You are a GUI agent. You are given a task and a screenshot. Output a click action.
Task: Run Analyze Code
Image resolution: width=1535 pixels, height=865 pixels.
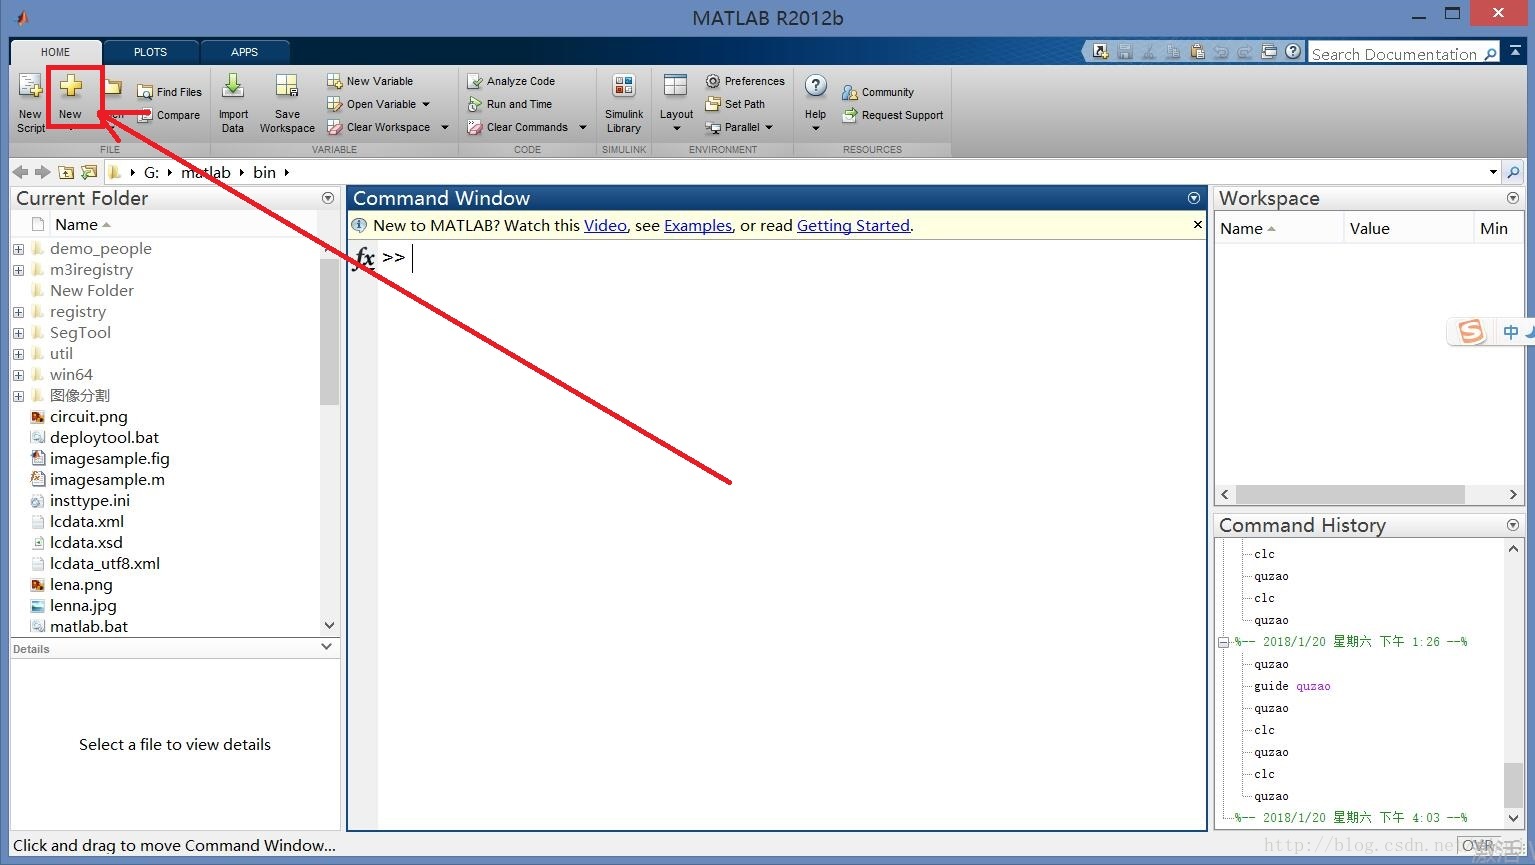coord(511,81)
